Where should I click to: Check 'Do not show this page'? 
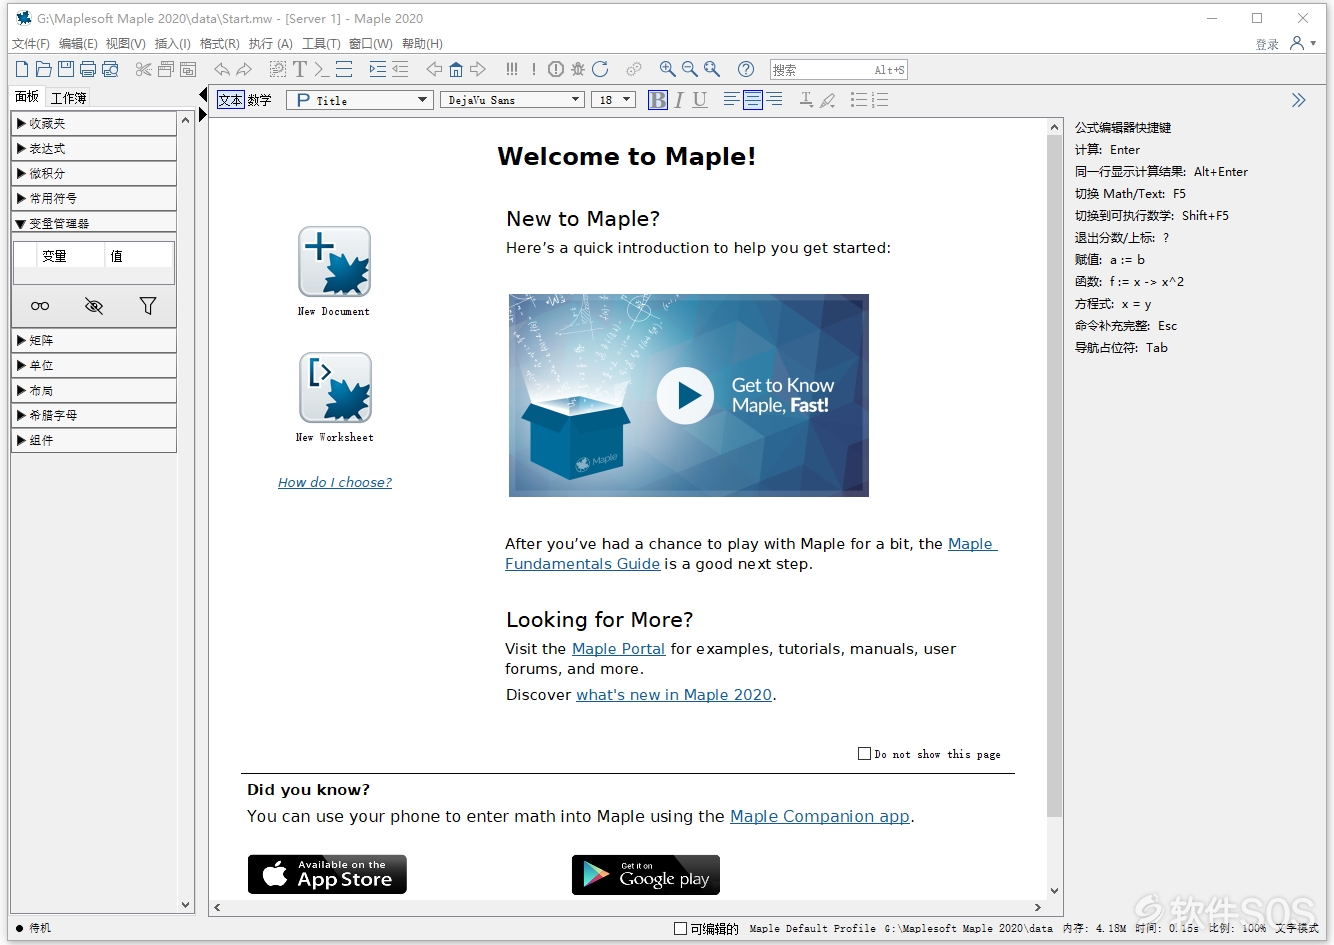click(865, 754)
